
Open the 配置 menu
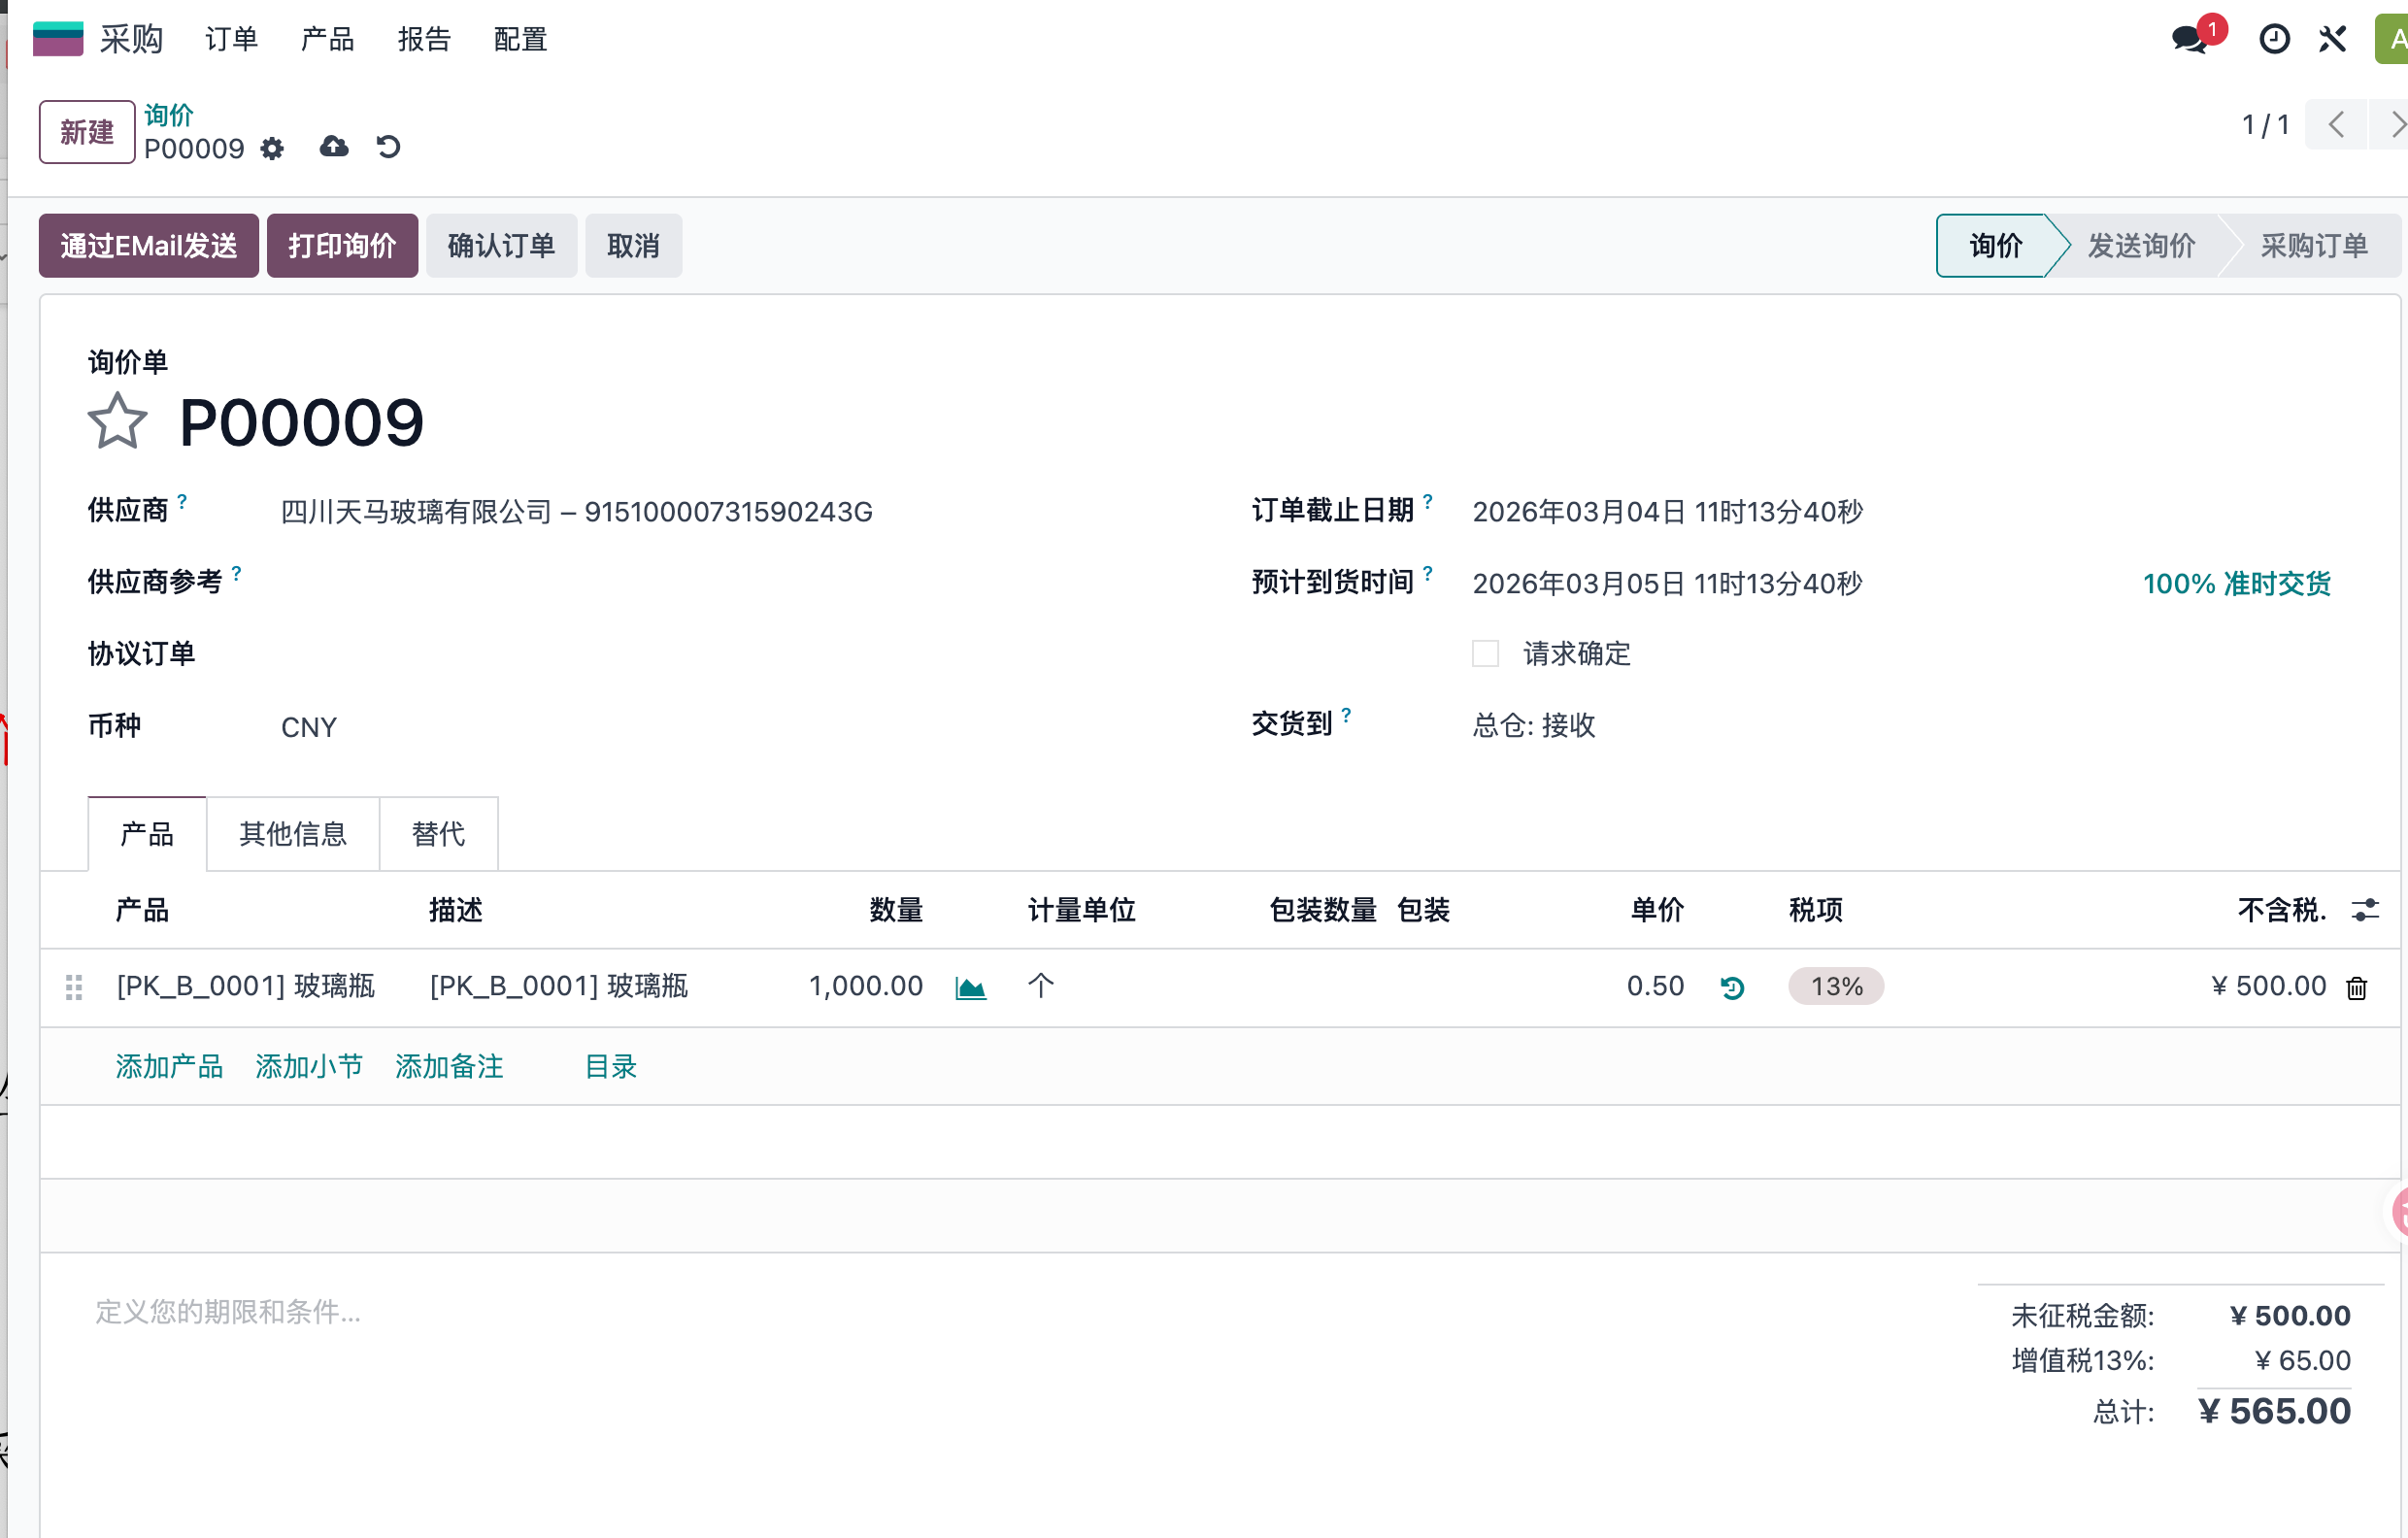(520, 39)
